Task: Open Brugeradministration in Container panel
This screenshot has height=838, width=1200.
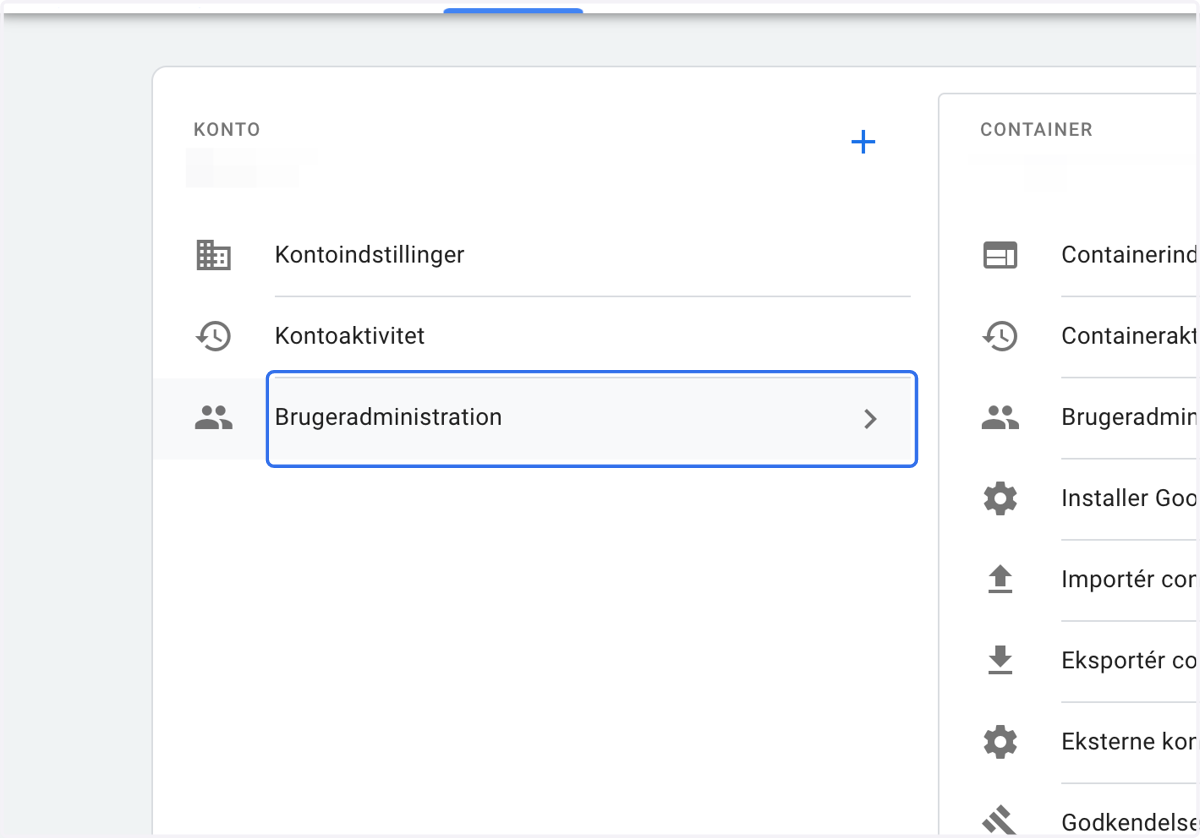Action: click(1129, 417)
